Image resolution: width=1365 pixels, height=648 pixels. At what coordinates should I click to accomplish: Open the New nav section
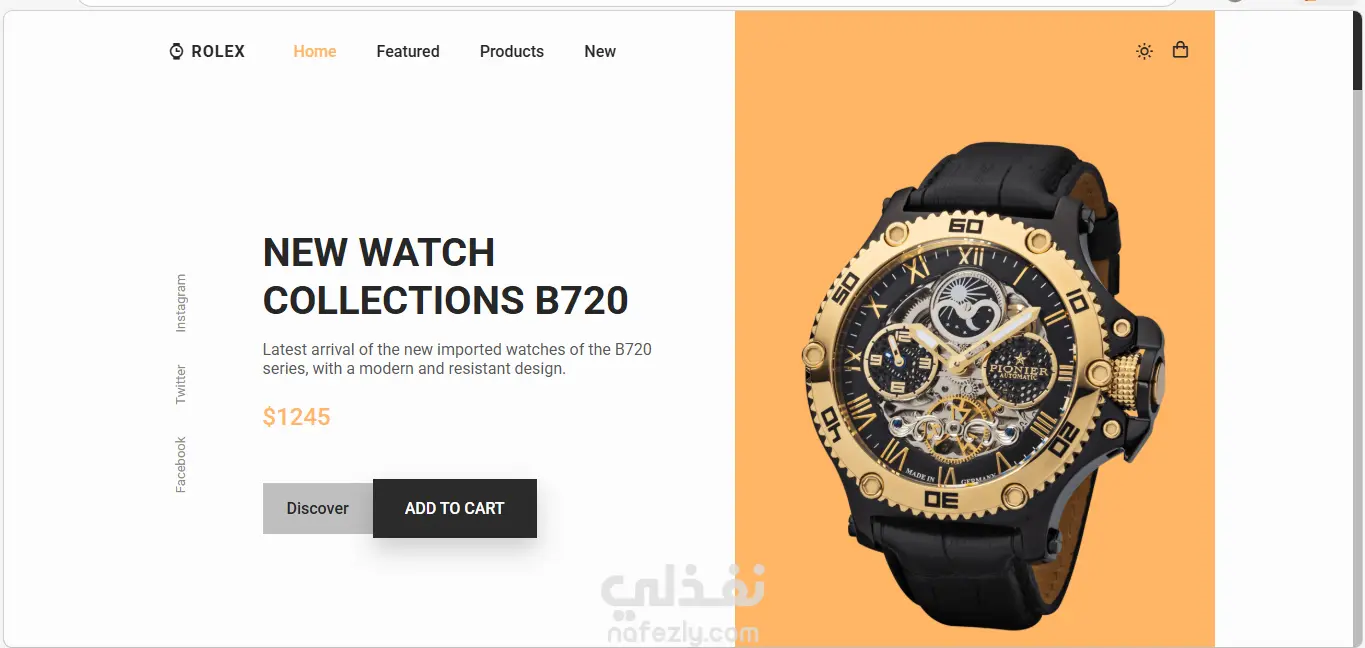click(x=600, y=51)
